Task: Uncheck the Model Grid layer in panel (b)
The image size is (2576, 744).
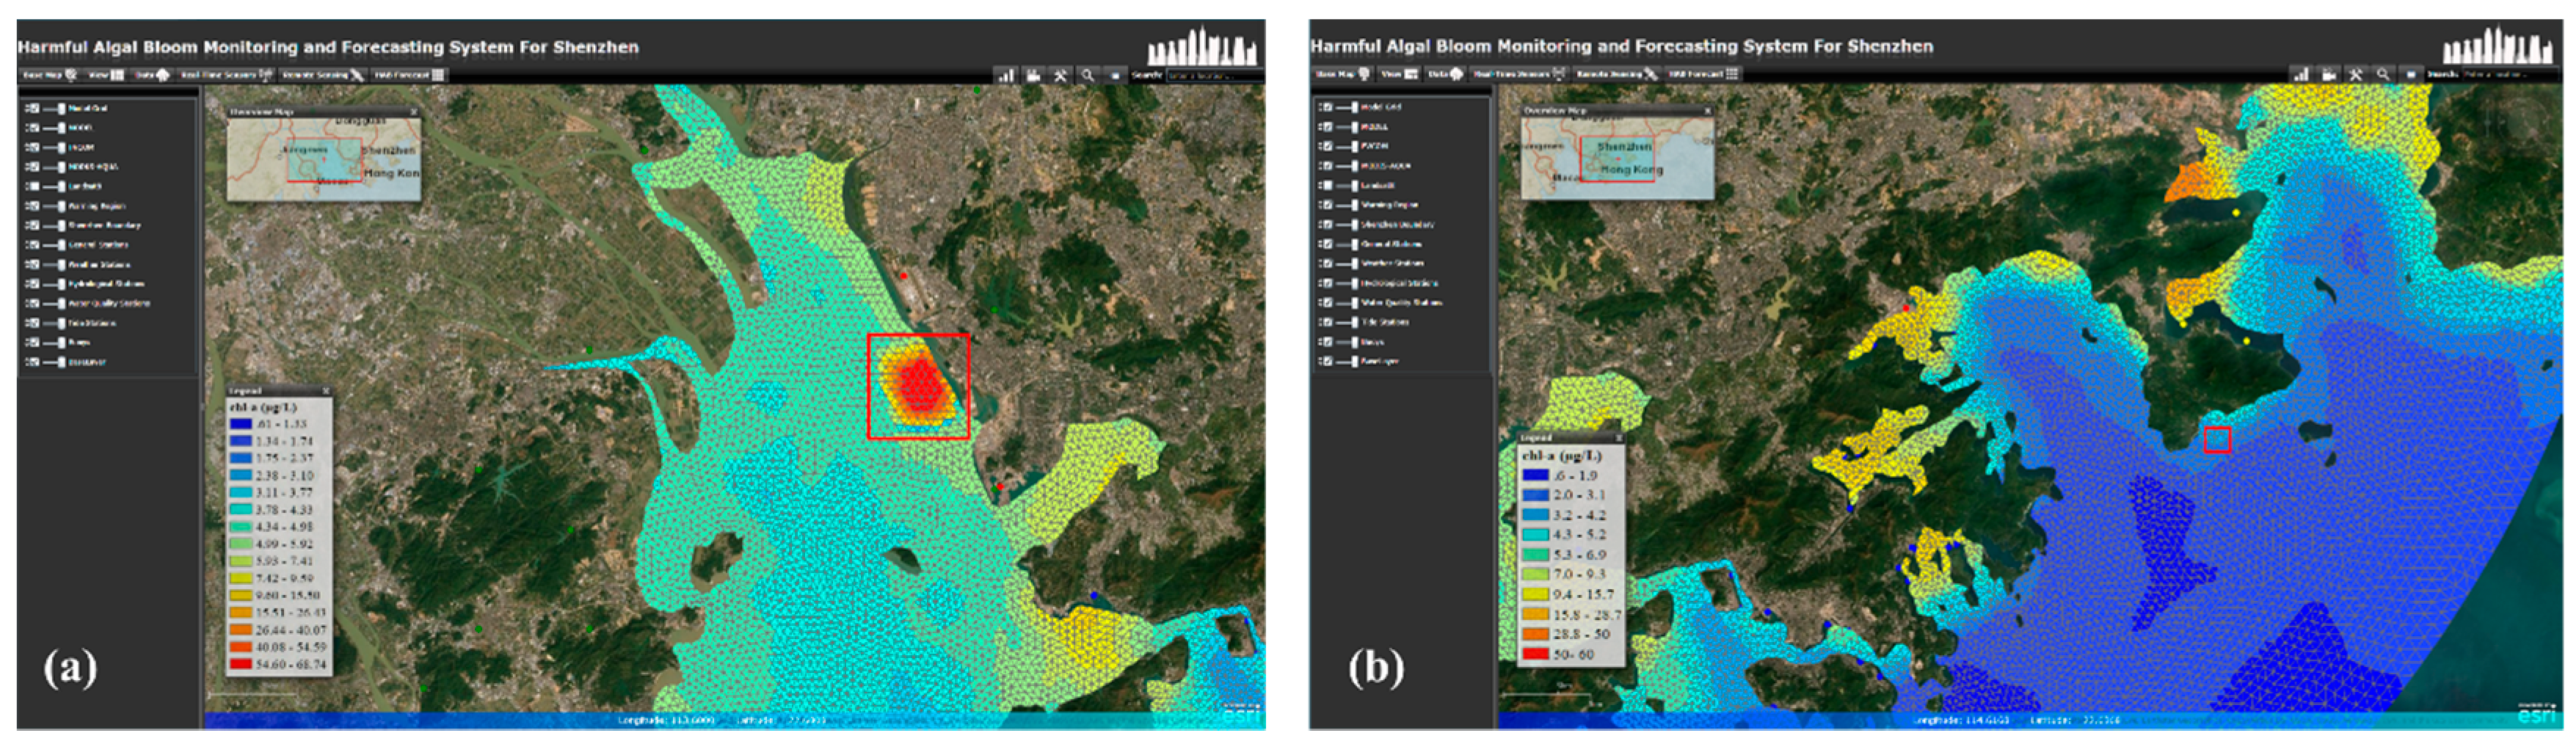Action: [1327, 107]
